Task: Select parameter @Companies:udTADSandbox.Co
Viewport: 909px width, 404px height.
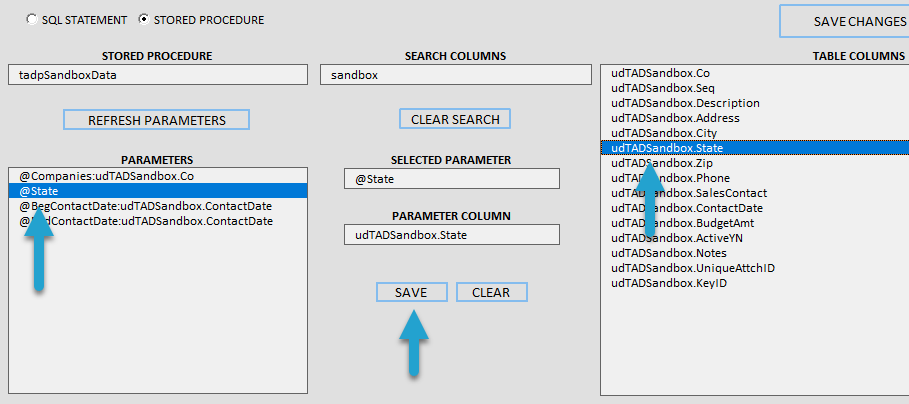Action: click(x=158, y=176)
